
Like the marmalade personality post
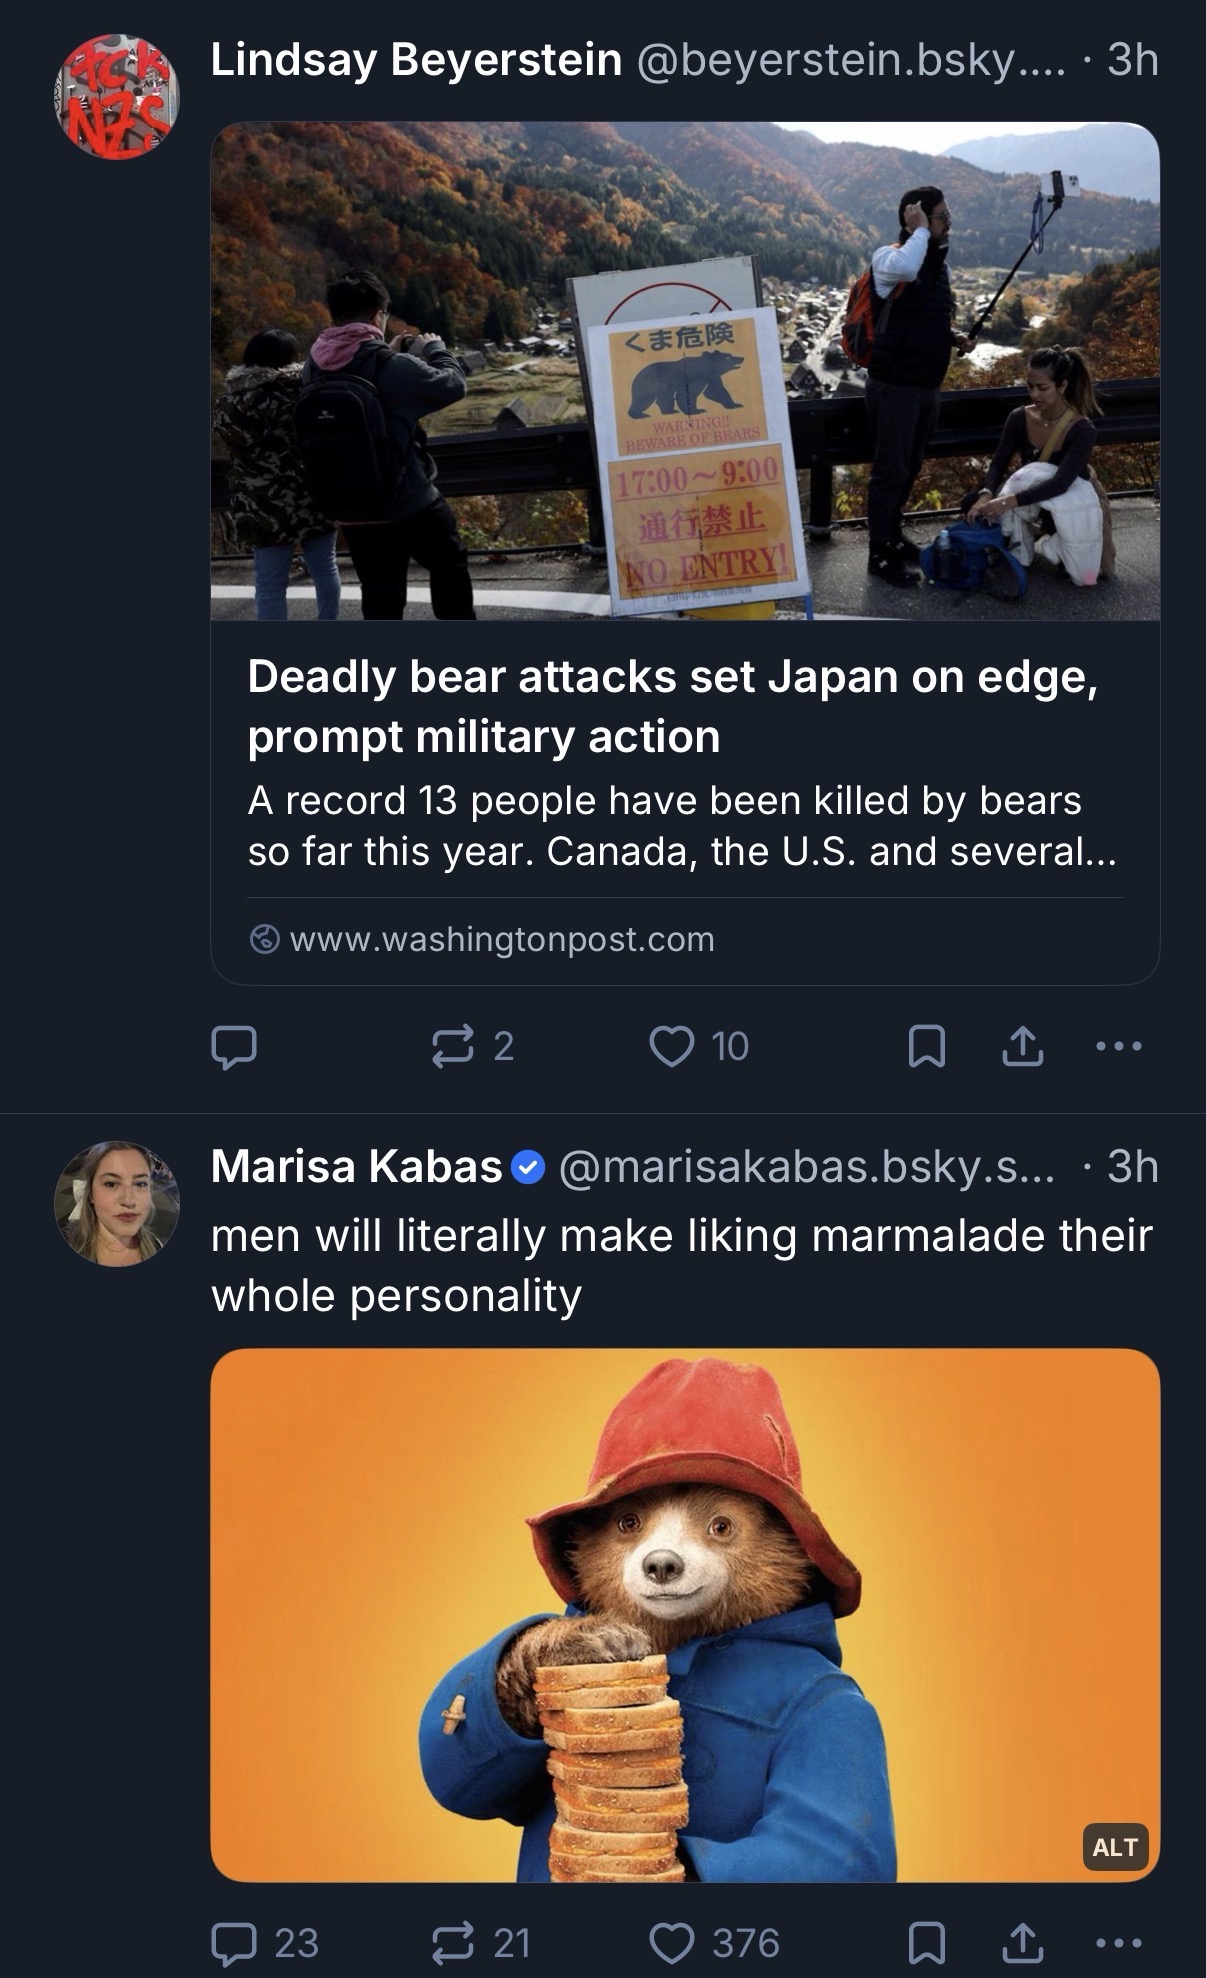tap(672, 1943)
